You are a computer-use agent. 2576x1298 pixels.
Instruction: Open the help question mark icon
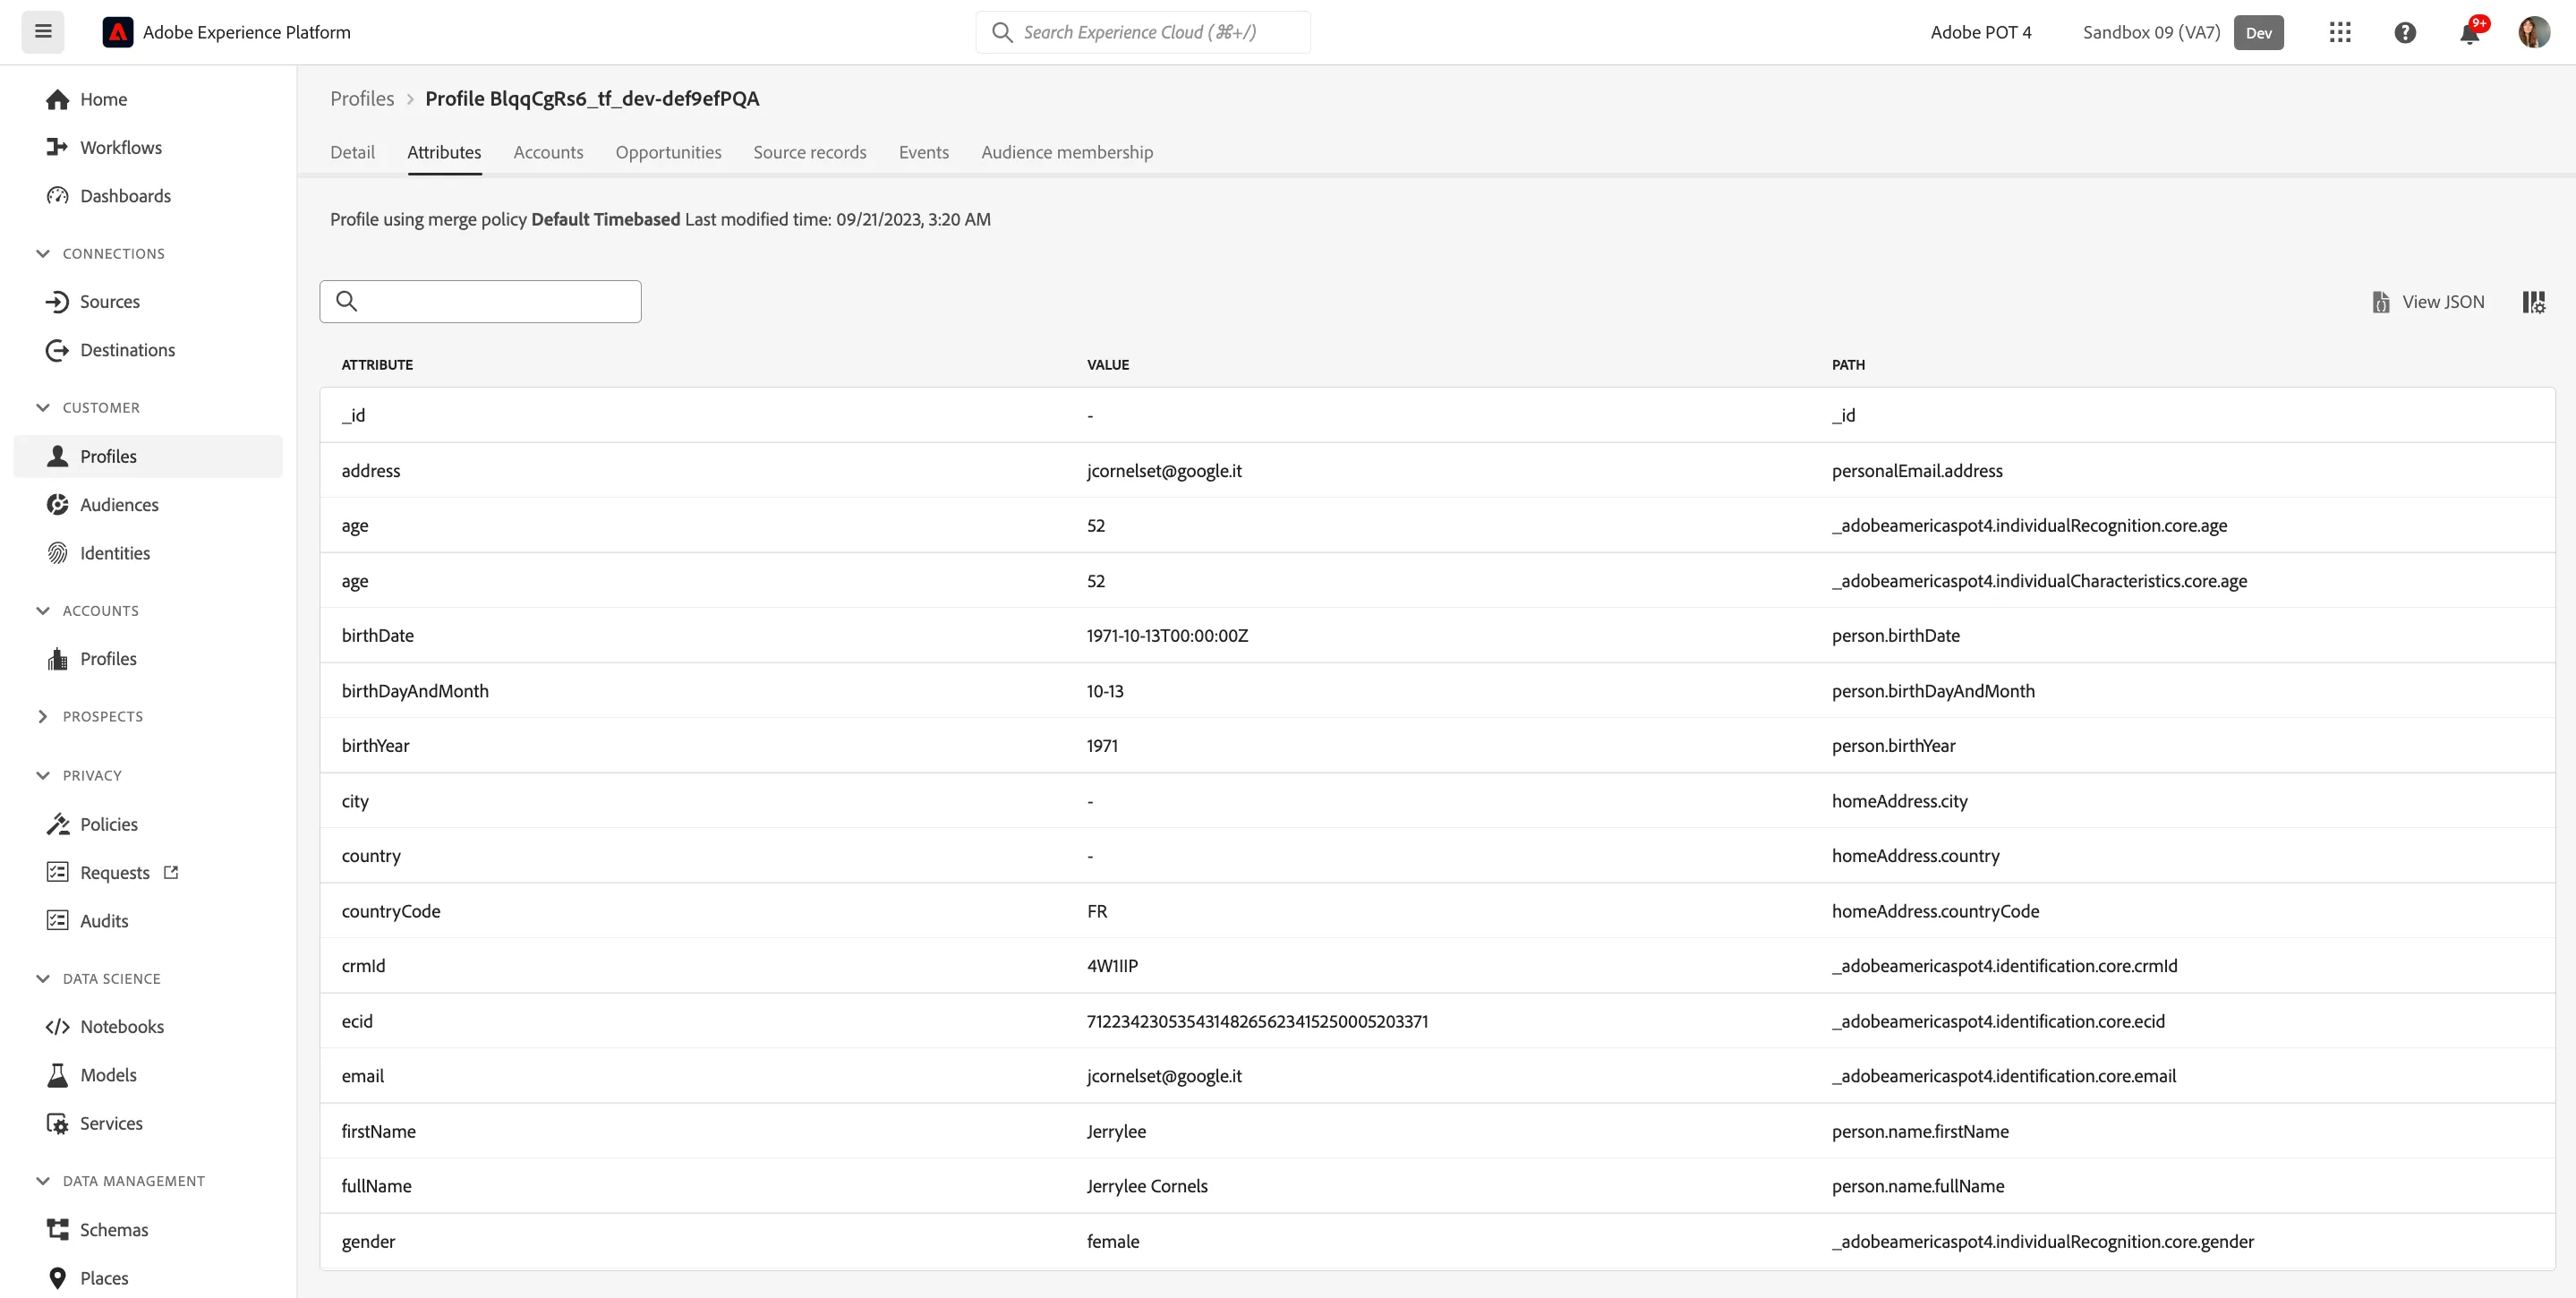[x=2405, y=32]
